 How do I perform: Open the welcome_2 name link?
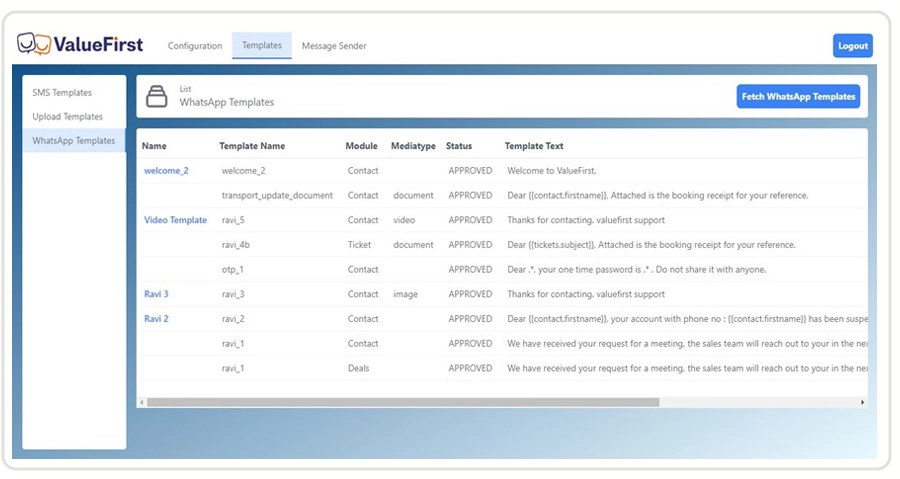point(166,170)
